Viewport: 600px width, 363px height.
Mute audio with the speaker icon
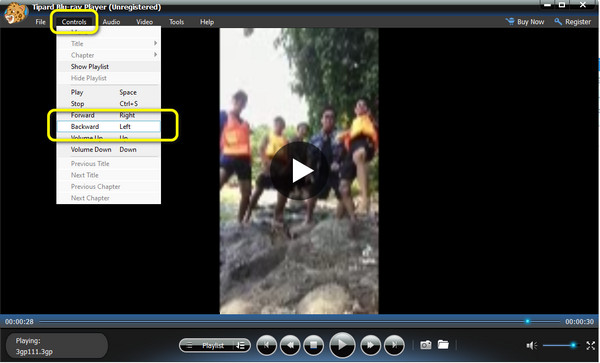point(532,345)
